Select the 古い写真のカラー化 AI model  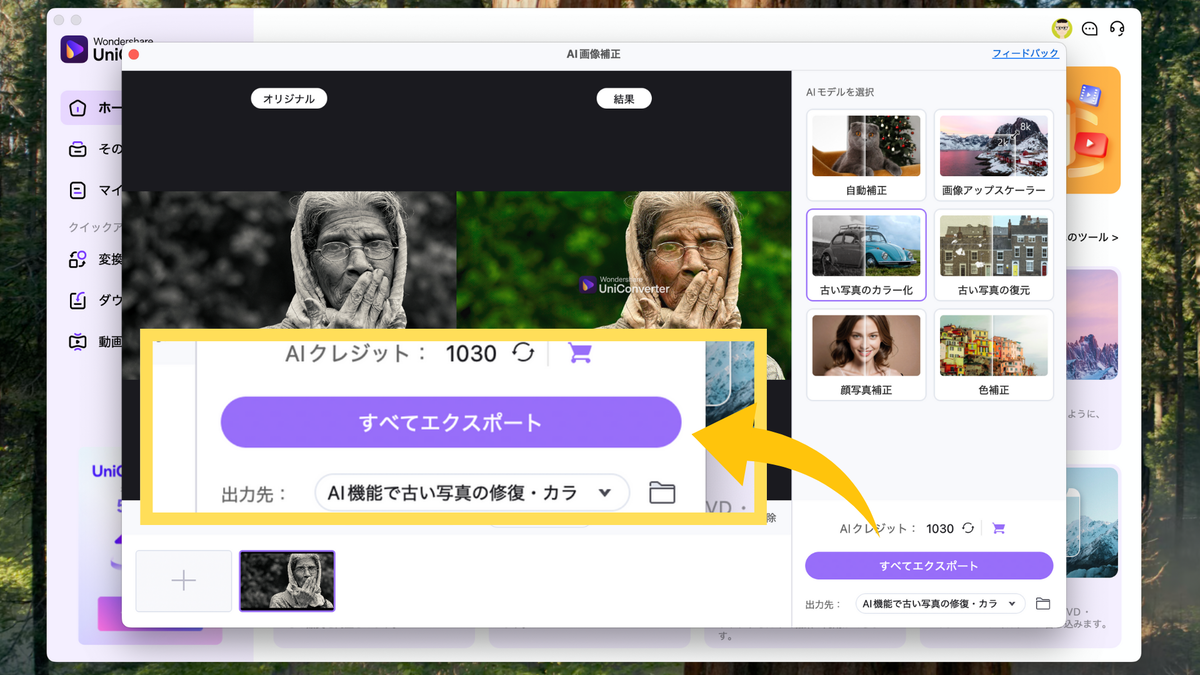[x=866, y=255]
